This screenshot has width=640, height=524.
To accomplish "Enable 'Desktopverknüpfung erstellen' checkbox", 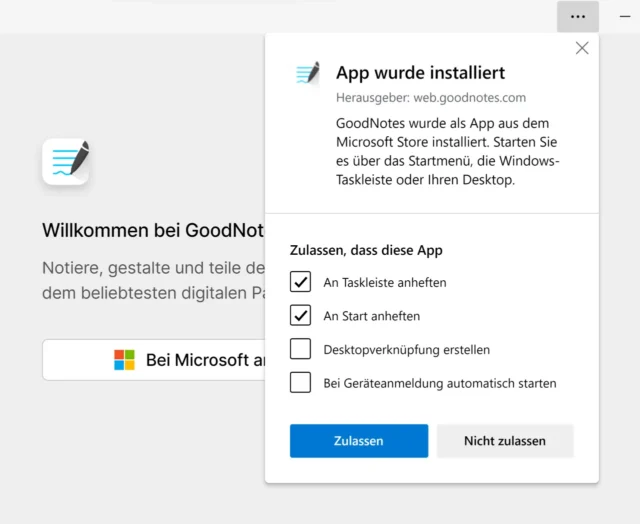I will coord(300,350).
